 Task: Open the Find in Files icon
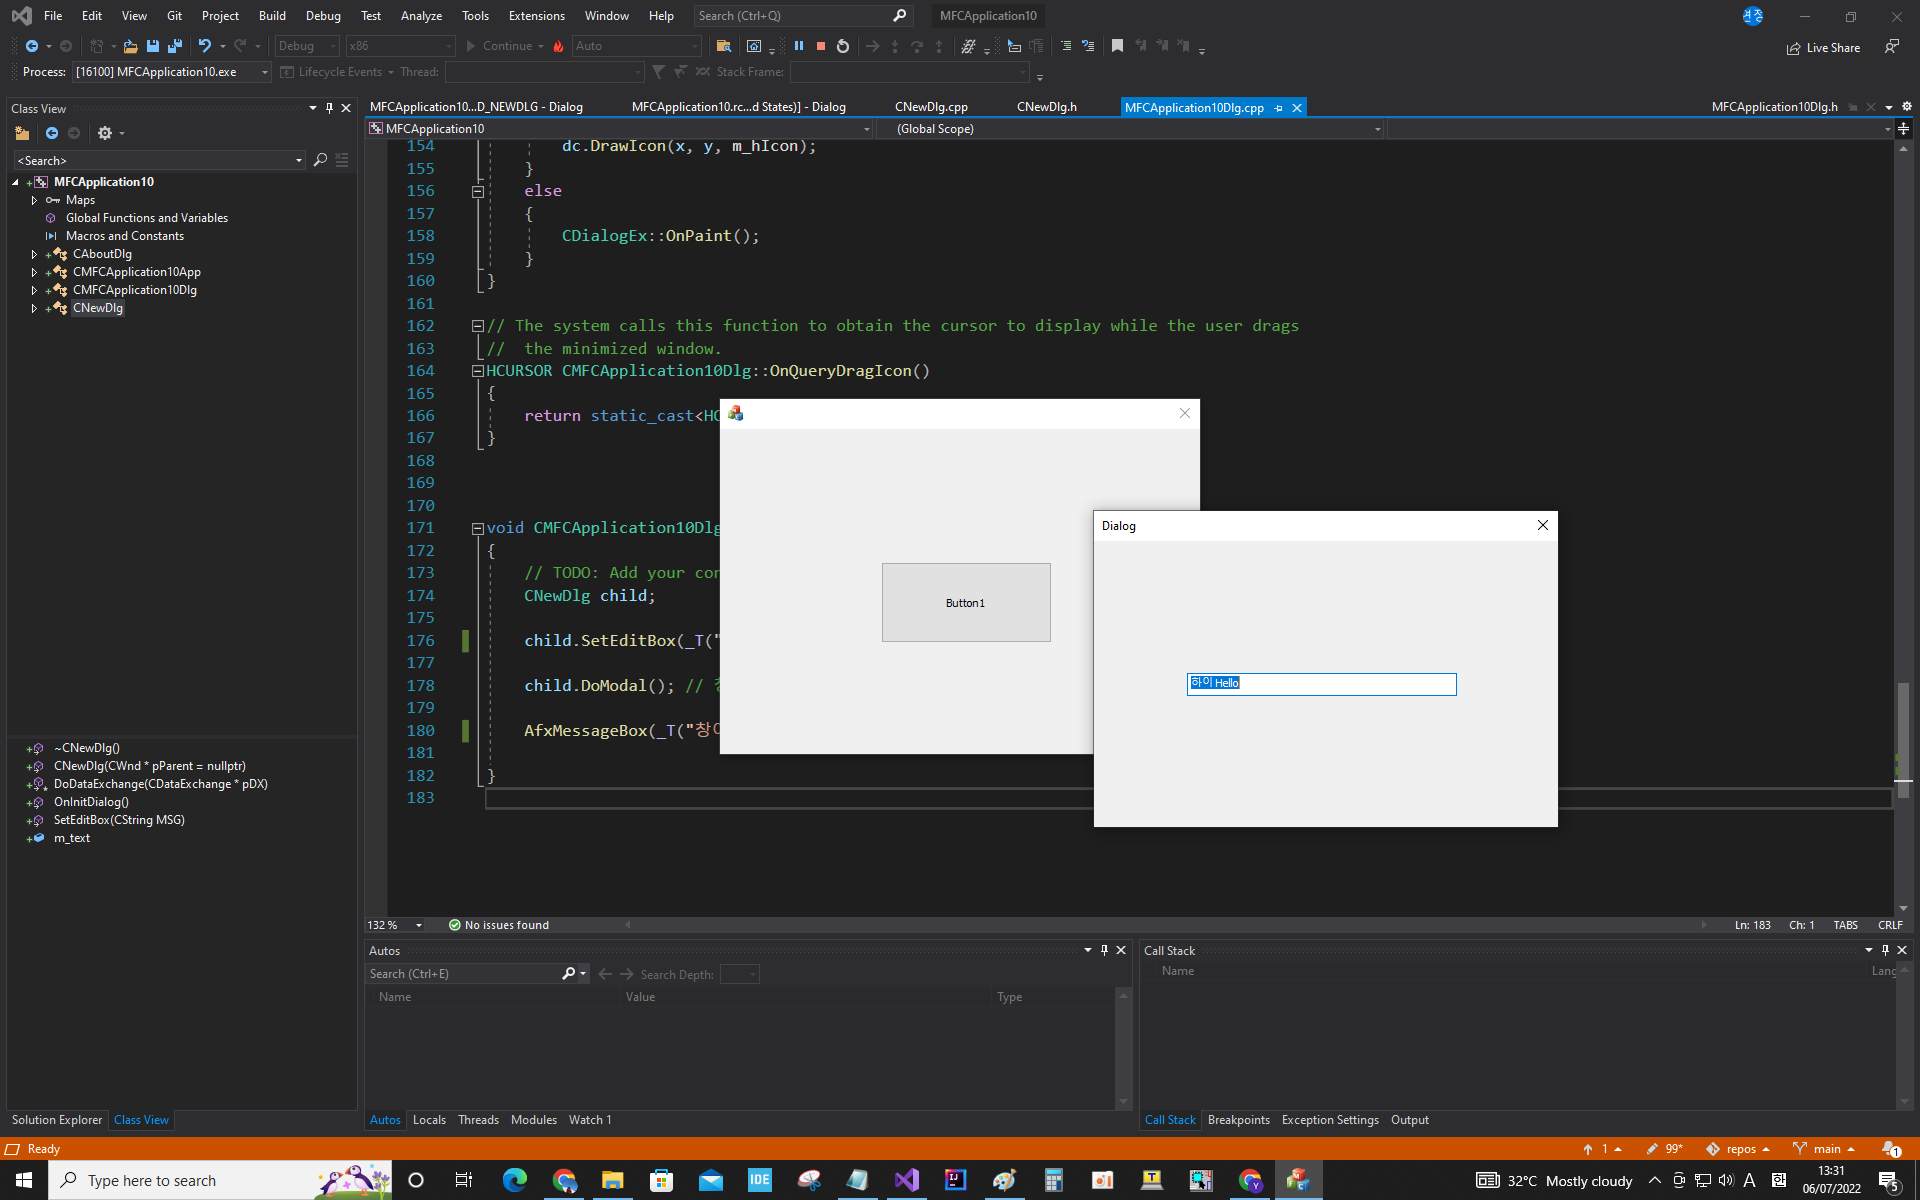(724, 46)
